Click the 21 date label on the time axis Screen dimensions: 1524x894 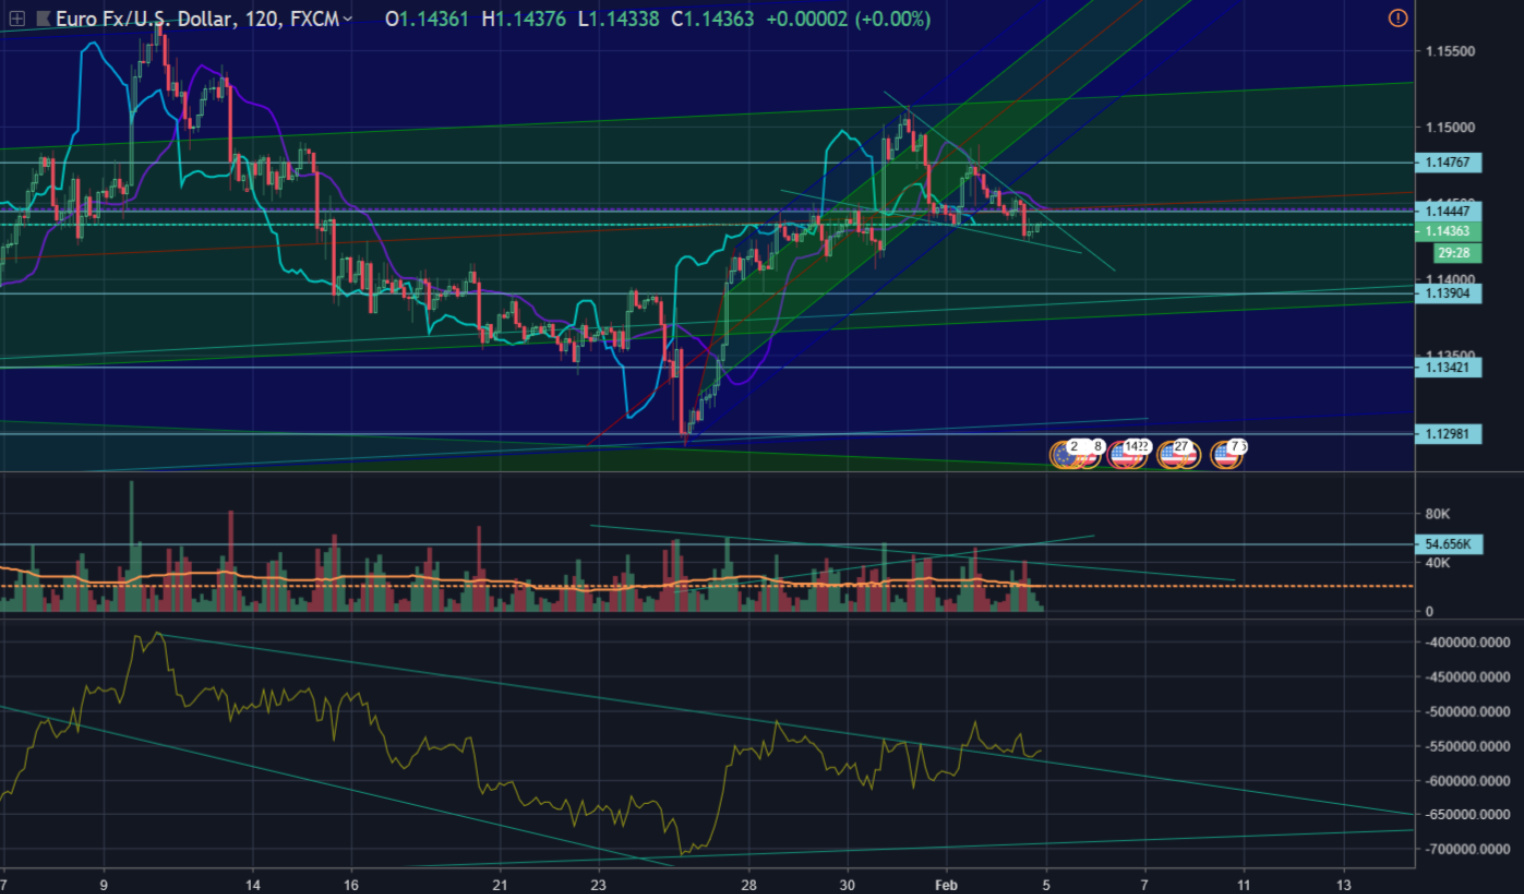pyautogui.click(x=500, y=885)
